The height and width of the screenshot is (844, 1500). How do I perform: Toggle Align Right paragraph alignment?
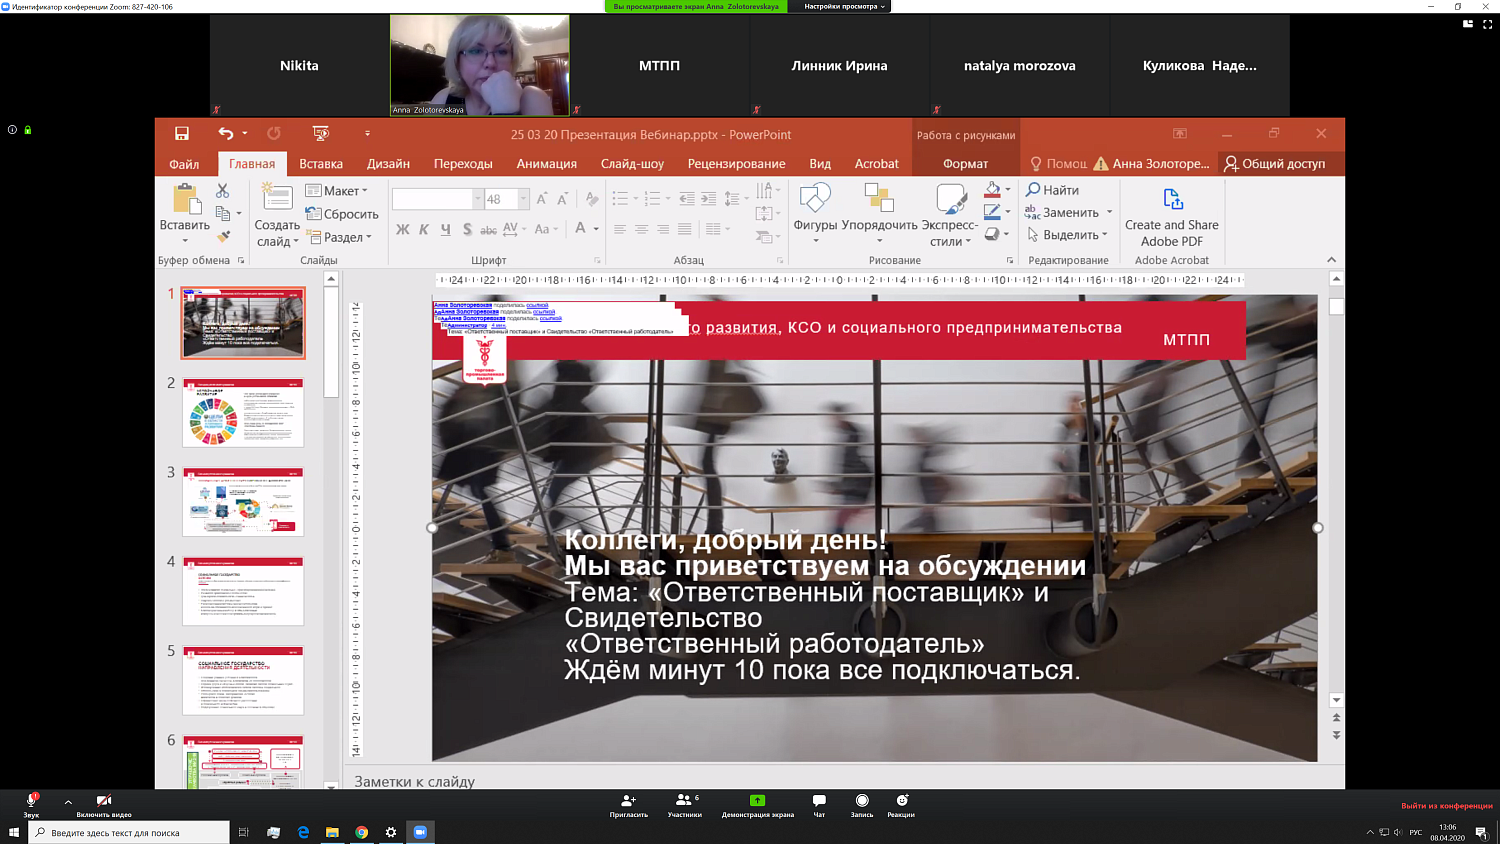[x=663, y=229]
